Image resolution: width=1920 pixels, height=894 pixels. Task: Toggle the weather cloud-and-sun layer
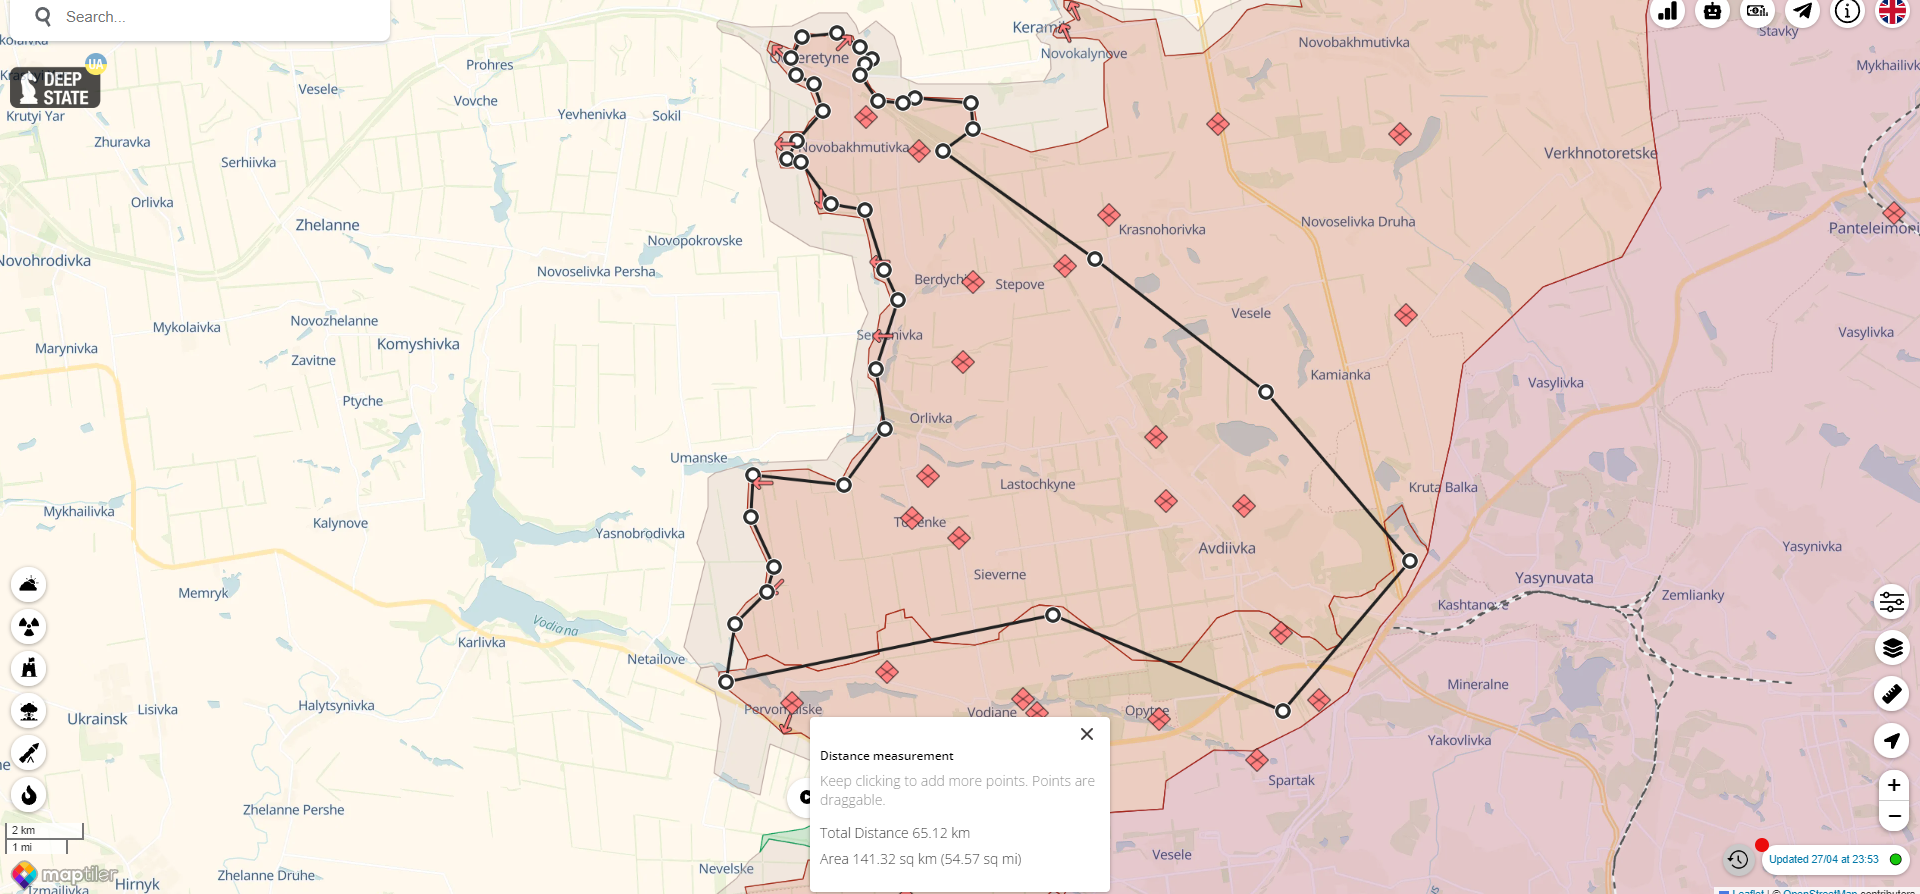pos(29,585)
